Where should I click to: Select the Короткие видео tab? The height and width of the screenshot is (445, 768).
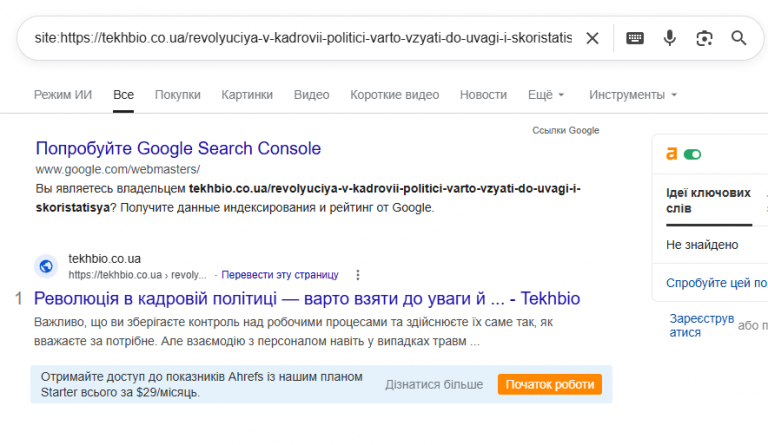394,95
